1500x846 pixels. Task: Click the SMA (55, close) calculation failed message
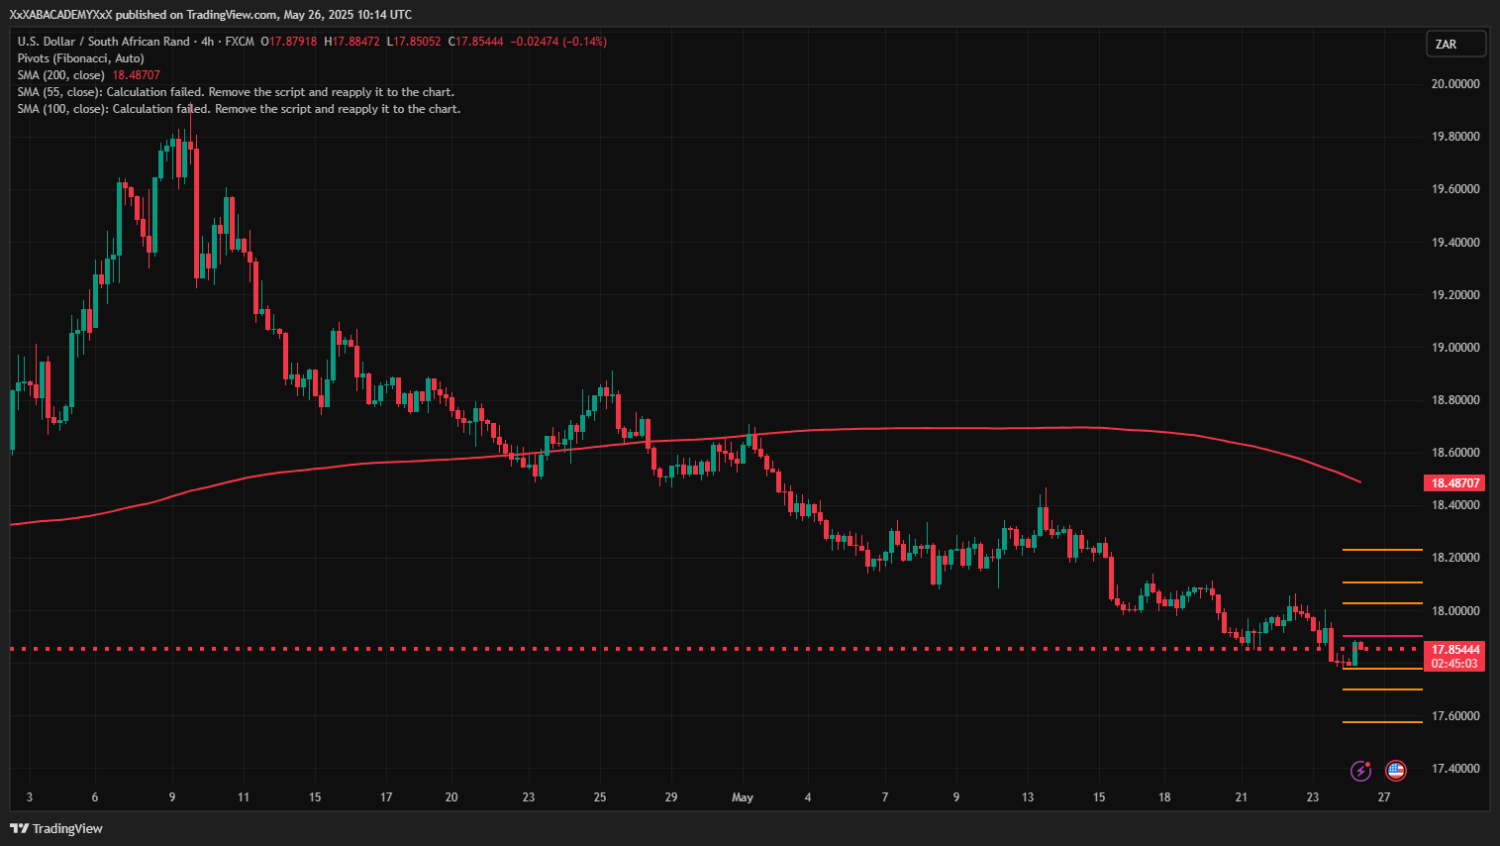[235, 92]
